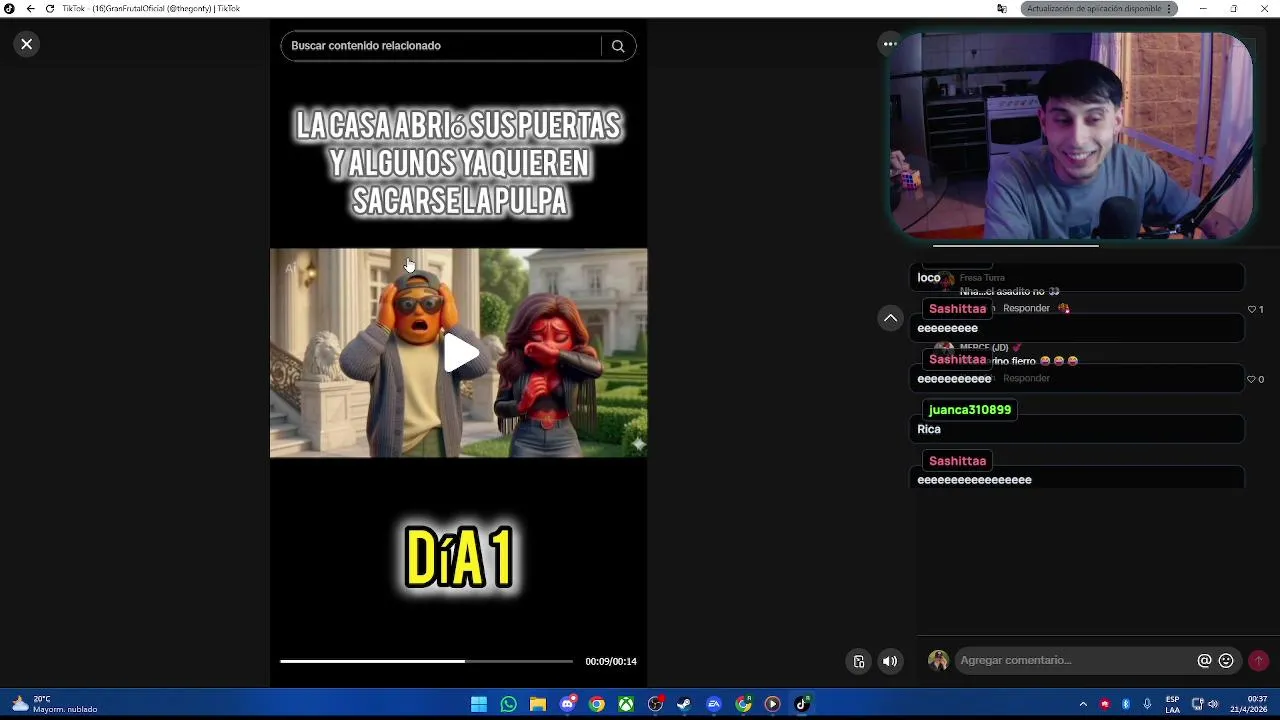Open the network and volume quick settings
The image size is (1280, 720).
point(1205,704)
